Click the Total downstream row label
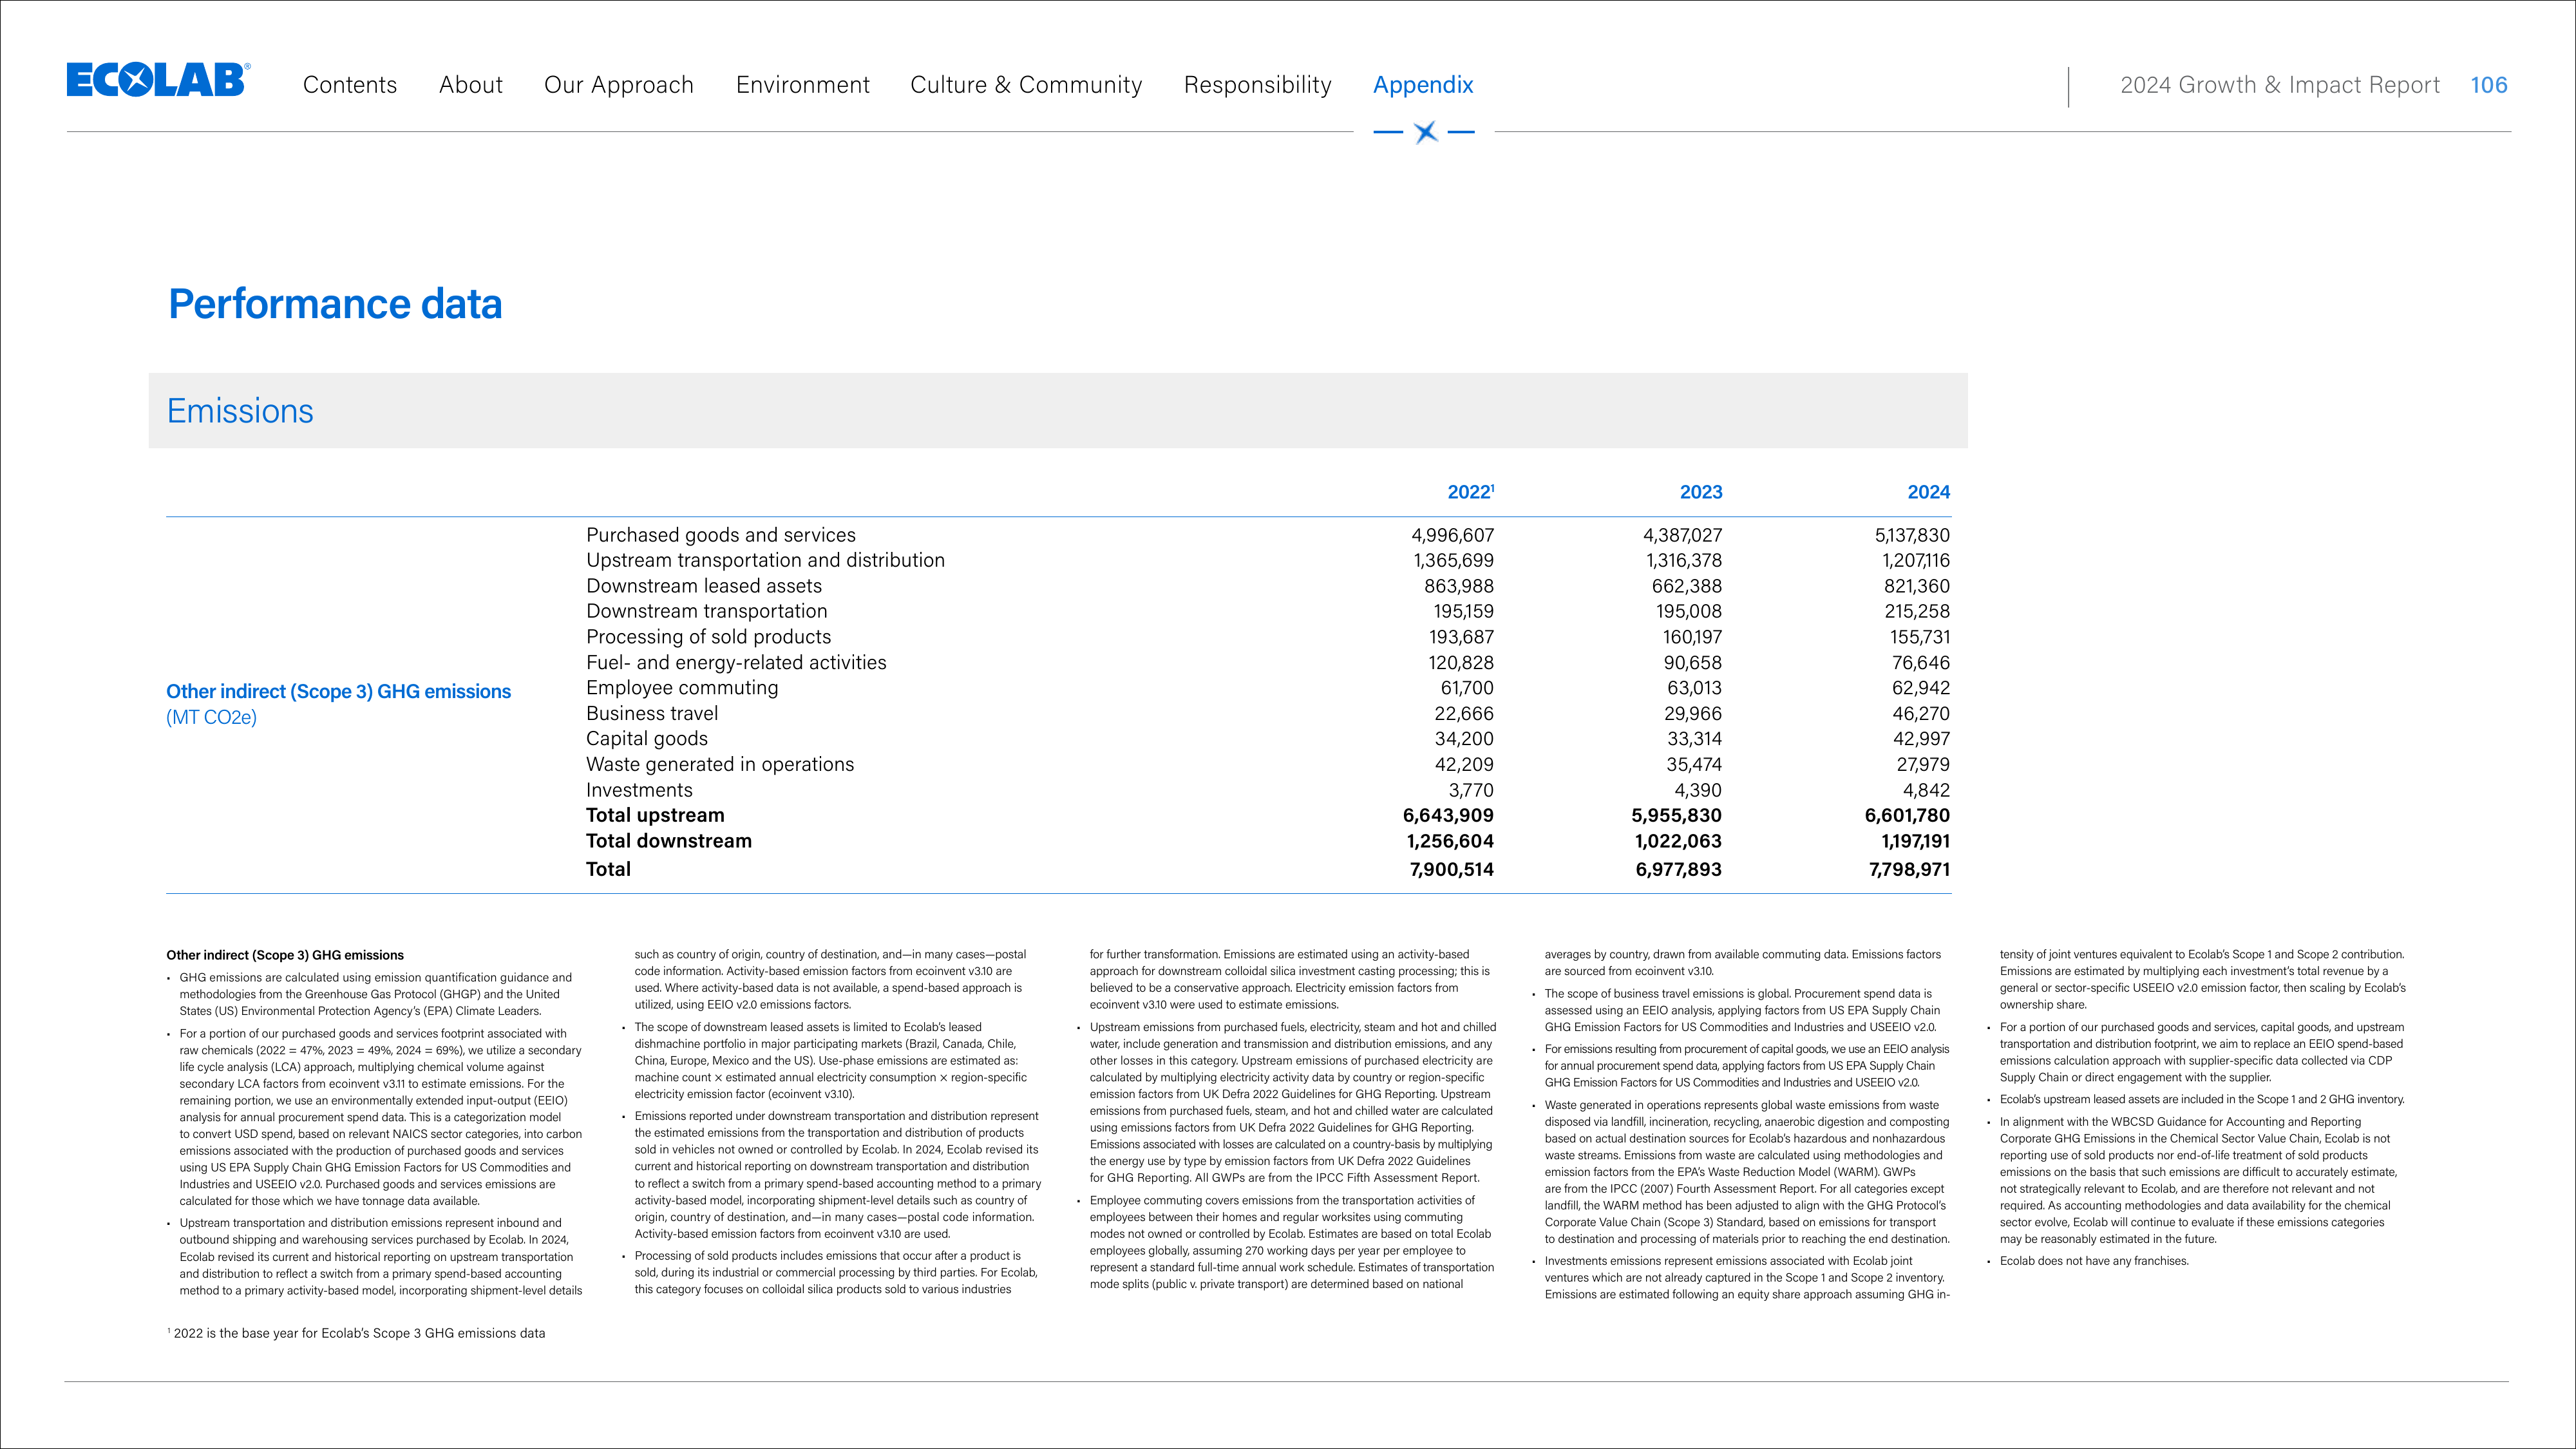This screenshot has height=1449, width=2576. tap(669, 841)
